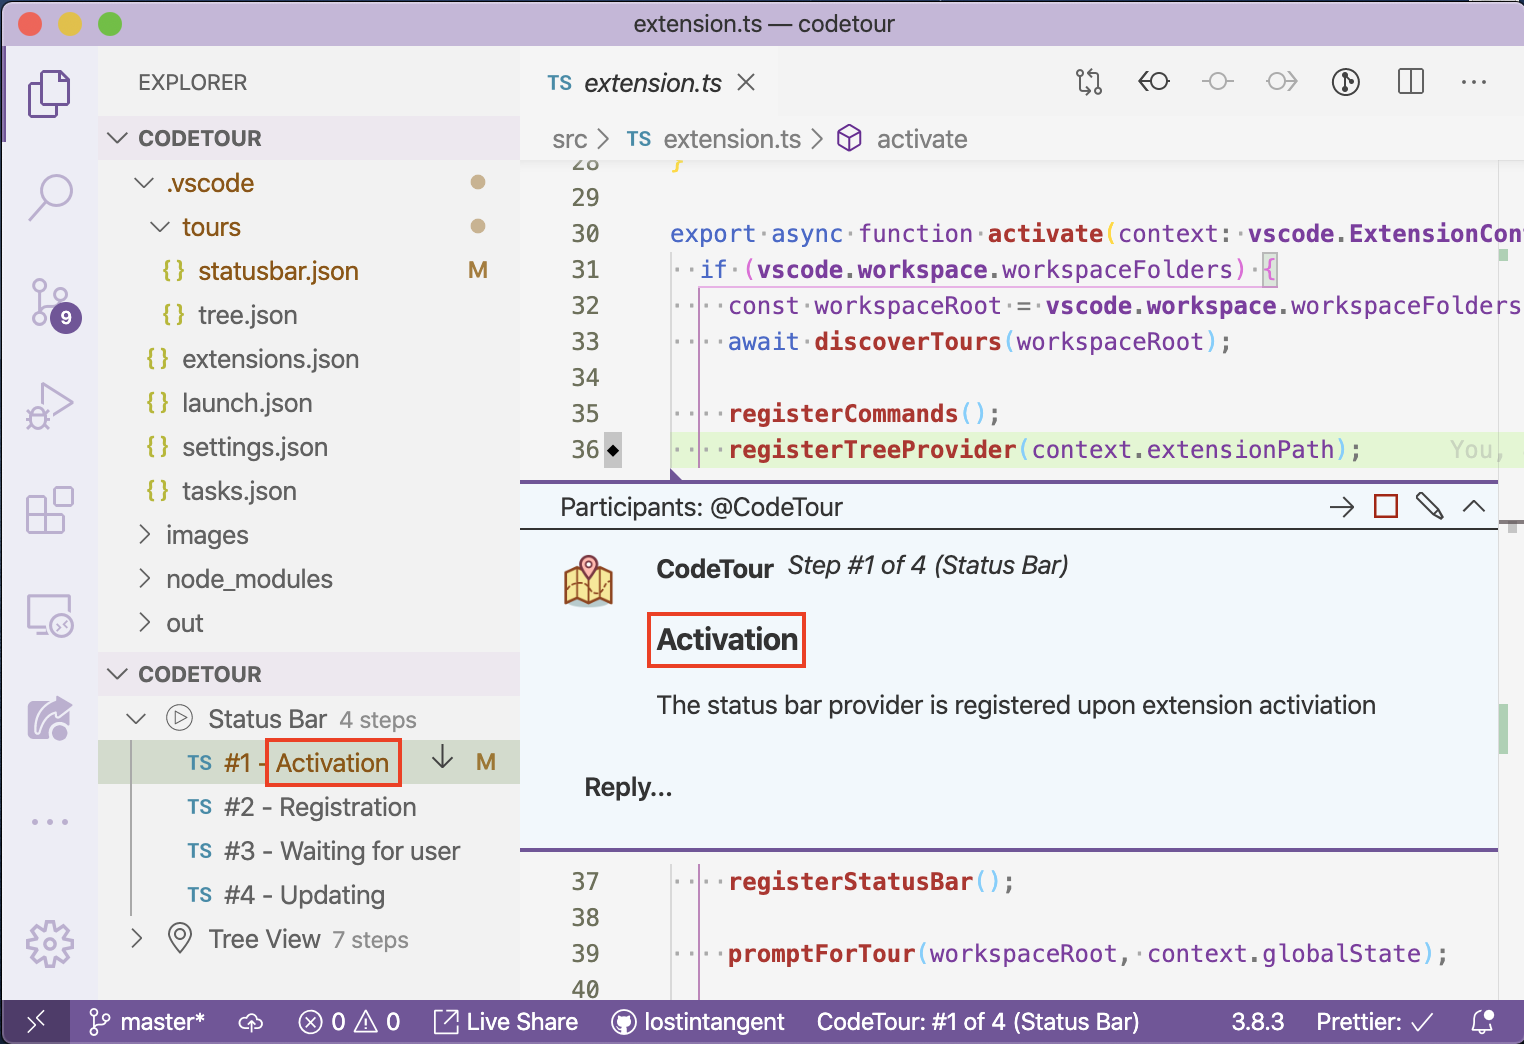1524x1044 pixels.
Task: Open the Search view in activity bar
Action: coord(50,197)
